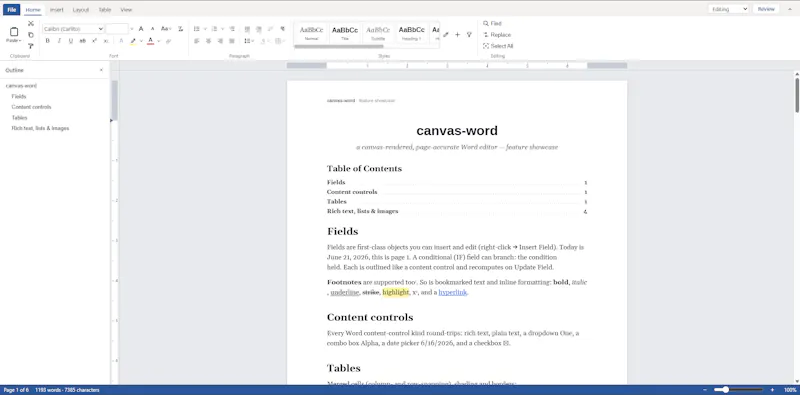800x395 pixels.
Task: Click the Bullets list icon
Action: [x=196, y=29]
